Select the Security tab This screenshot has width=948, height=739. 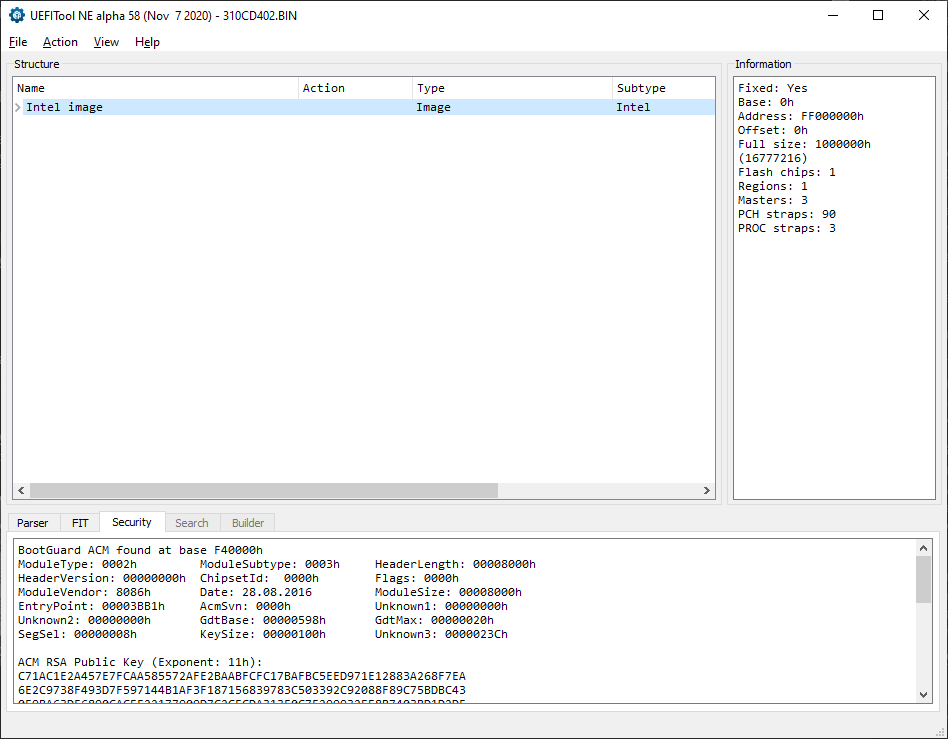tap(132, 522)
